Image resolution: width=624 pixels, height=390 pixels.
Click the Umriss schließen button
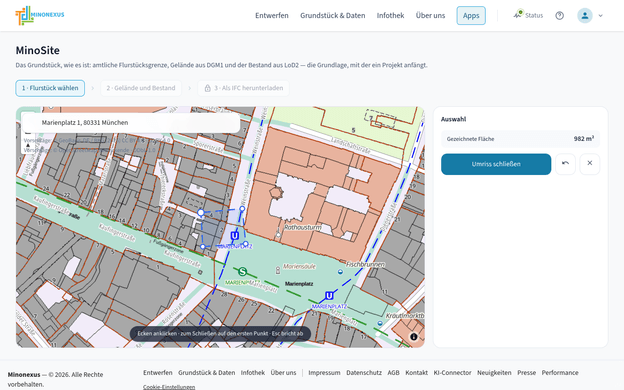[496, 164]
